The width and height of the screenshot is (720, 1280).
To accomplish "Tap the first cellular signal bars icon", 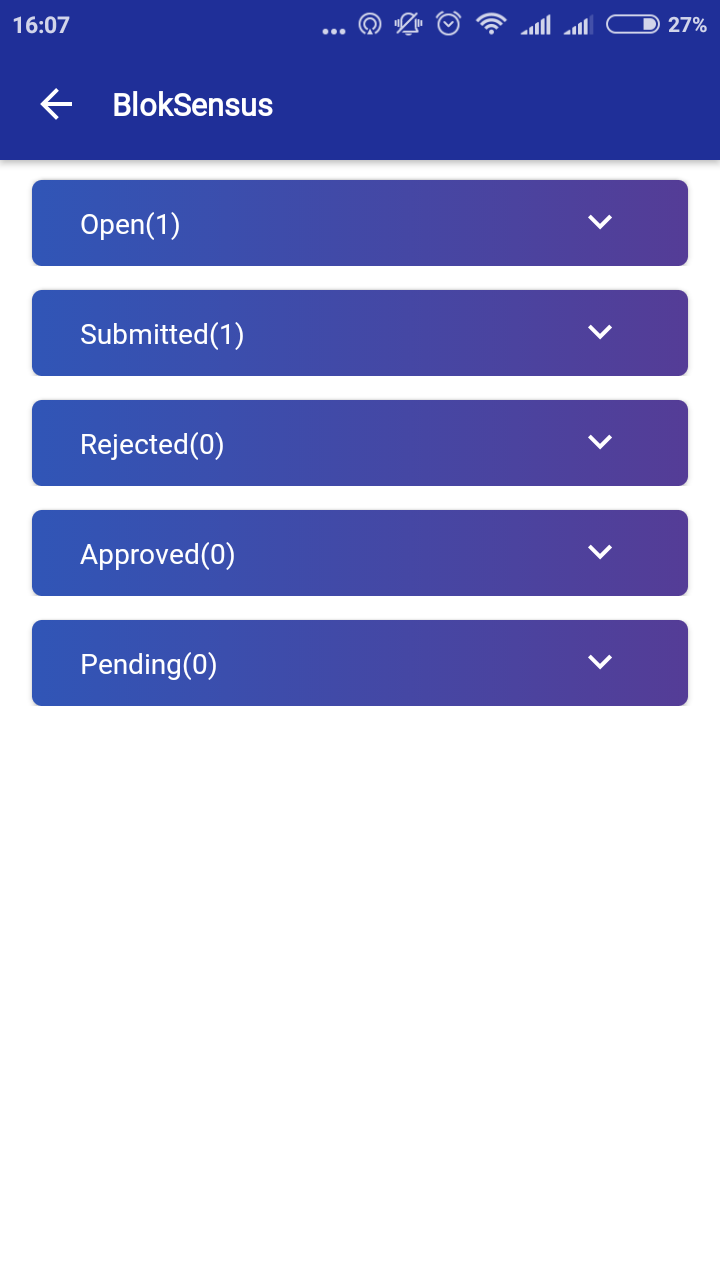I will click(536, 25).
